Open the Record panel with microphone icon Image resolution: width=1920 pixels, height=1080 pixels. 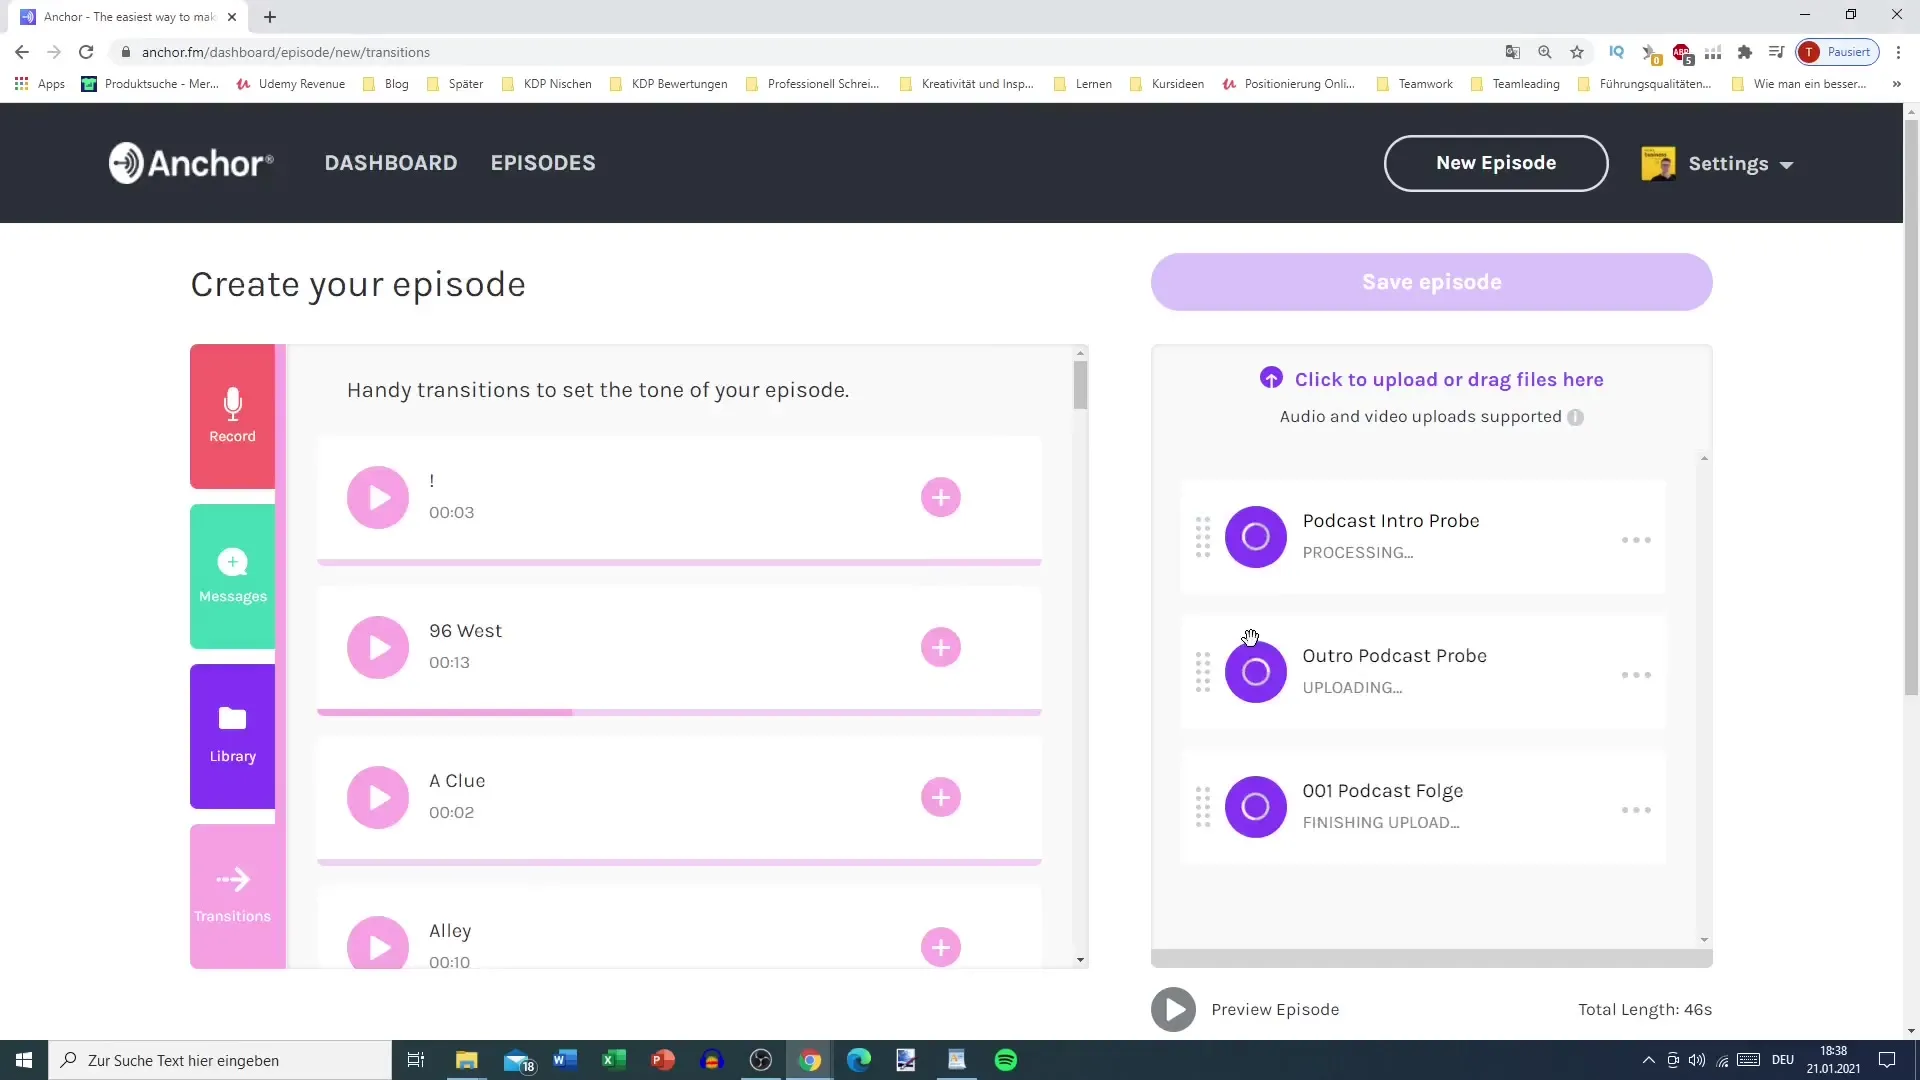232,416
